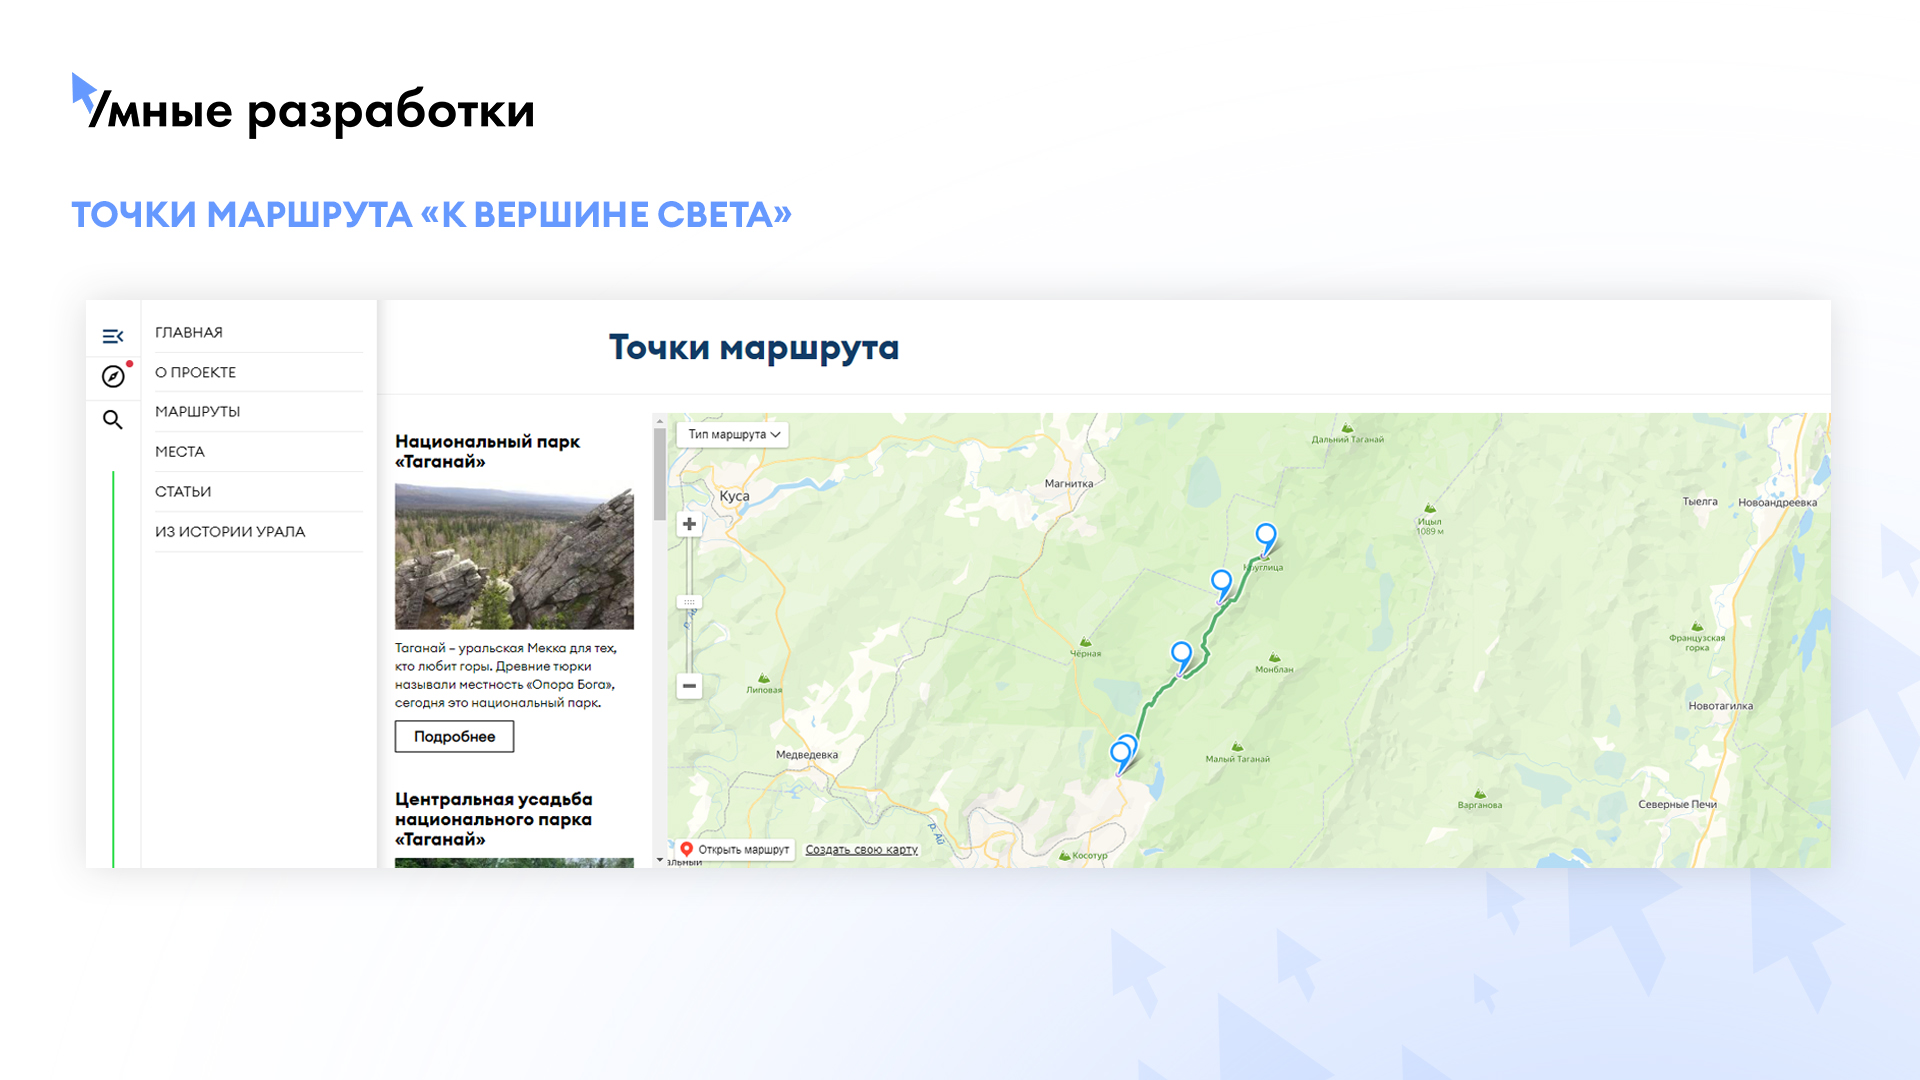
Task: Click Тыелга label on map
Action: 1700,502
